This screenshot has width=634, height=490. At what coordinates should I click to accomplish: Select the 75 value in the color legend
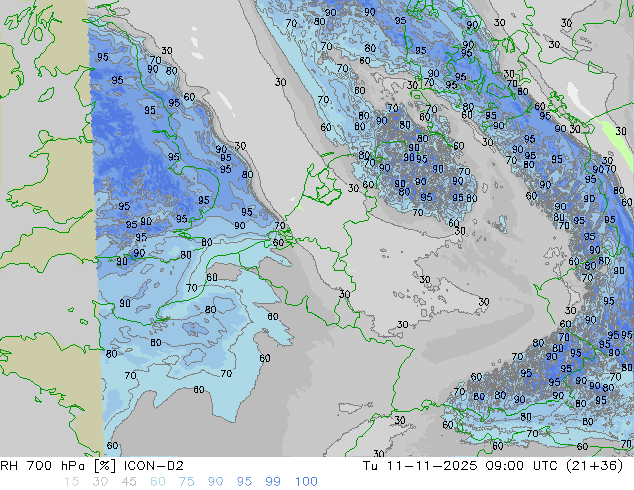click(x=186, y=482)
